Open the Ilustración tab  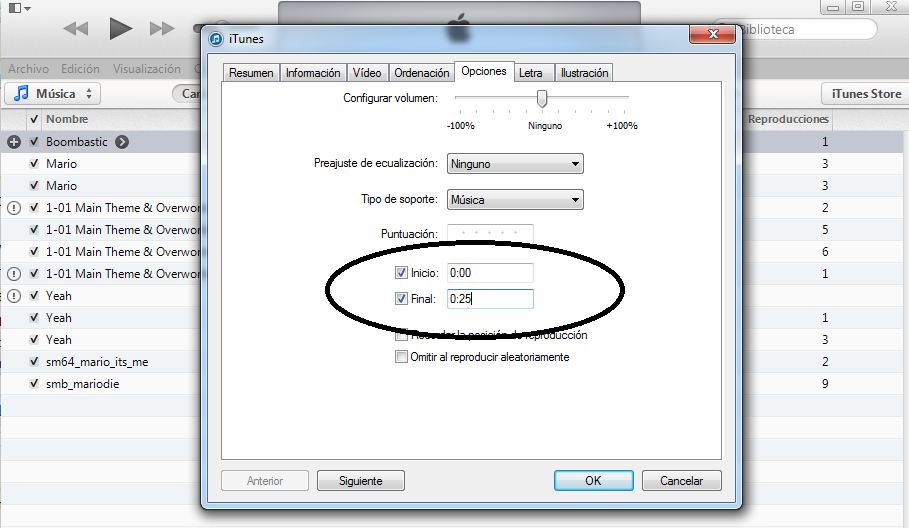(584, 73)
